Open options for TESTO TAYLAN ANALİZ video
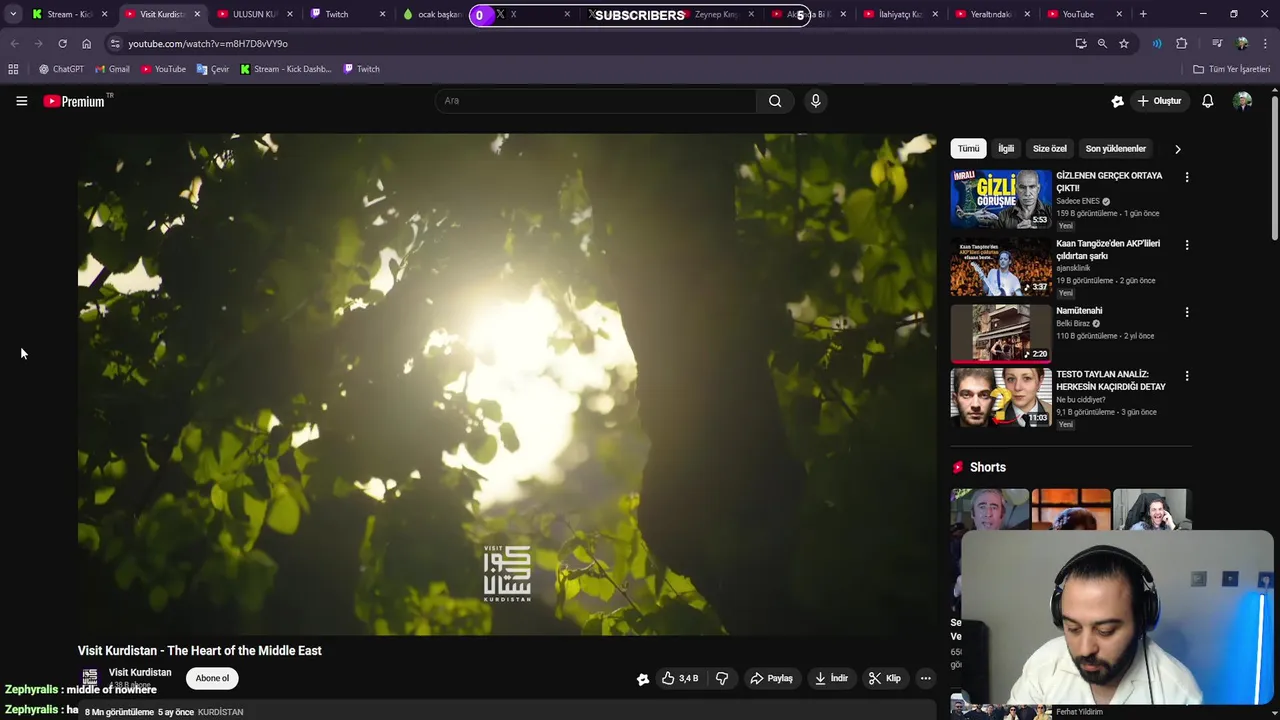The width and height of the screenshot is (1280, 720). (1187, 376)
